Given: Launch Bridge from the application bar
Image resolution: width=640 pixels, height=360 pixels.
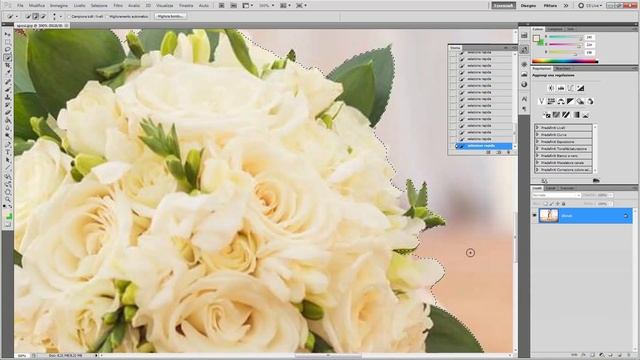Looking at the screenshot, I should click(x=221, y=6).
